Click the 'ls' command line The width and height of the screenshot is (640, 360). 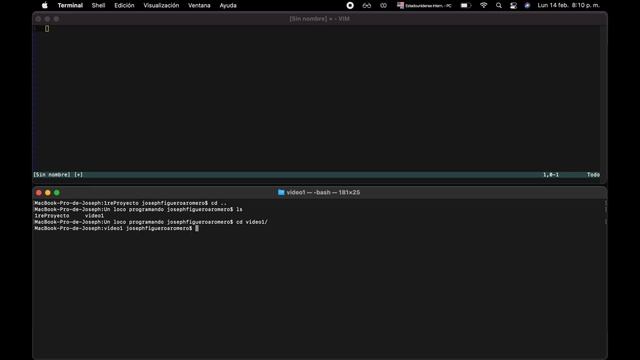click(x=138, y=209)
